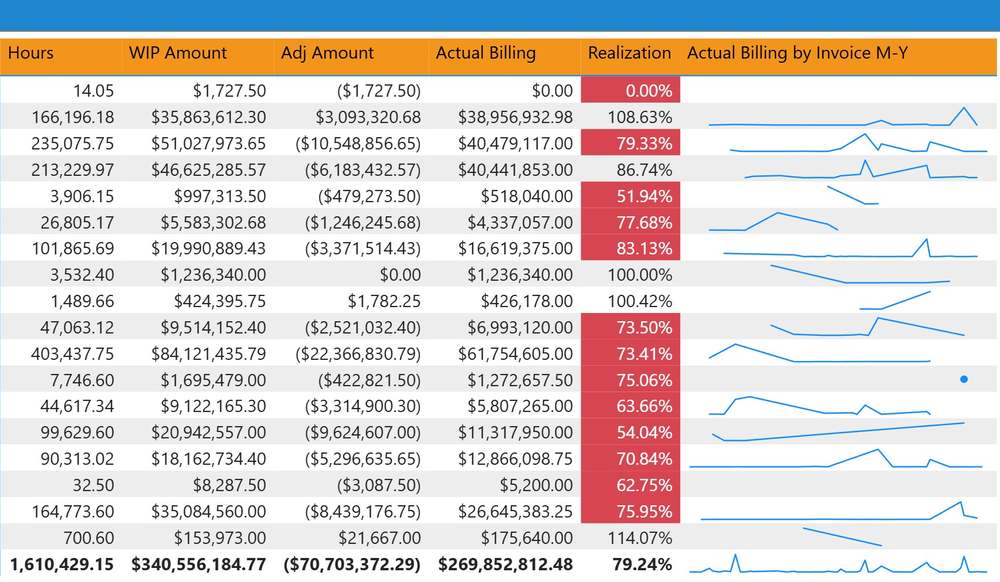Click actual billing $38,956,932.98
The image size is (1000, 582).
point(515,117)
